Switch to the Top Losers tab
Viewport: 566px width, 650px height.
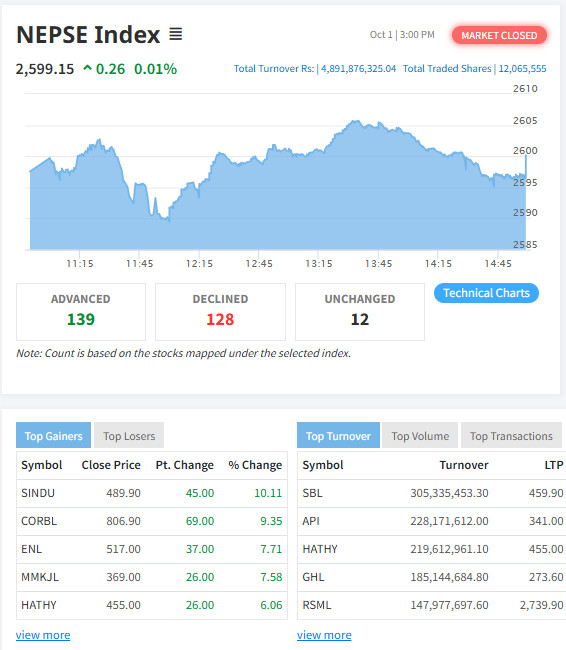pyautogui.click(x=129, y=436)
